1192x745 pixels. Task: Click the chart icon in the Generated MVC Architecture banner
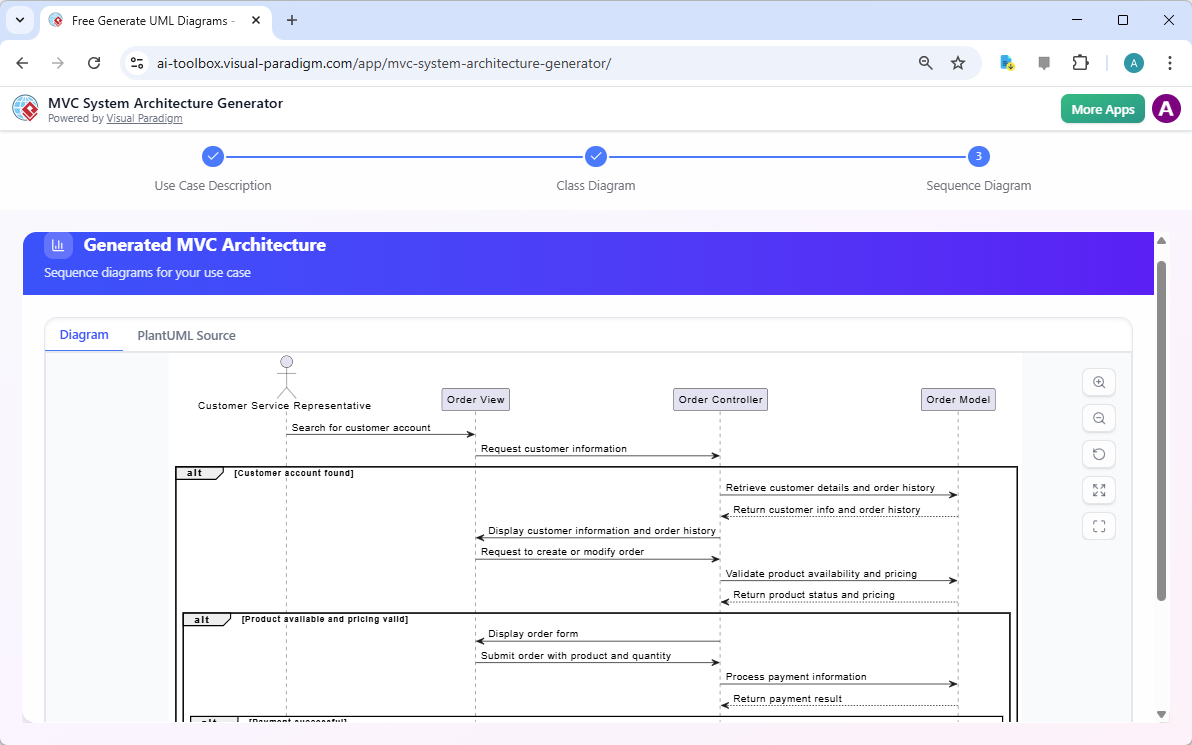tap(58, 245)
